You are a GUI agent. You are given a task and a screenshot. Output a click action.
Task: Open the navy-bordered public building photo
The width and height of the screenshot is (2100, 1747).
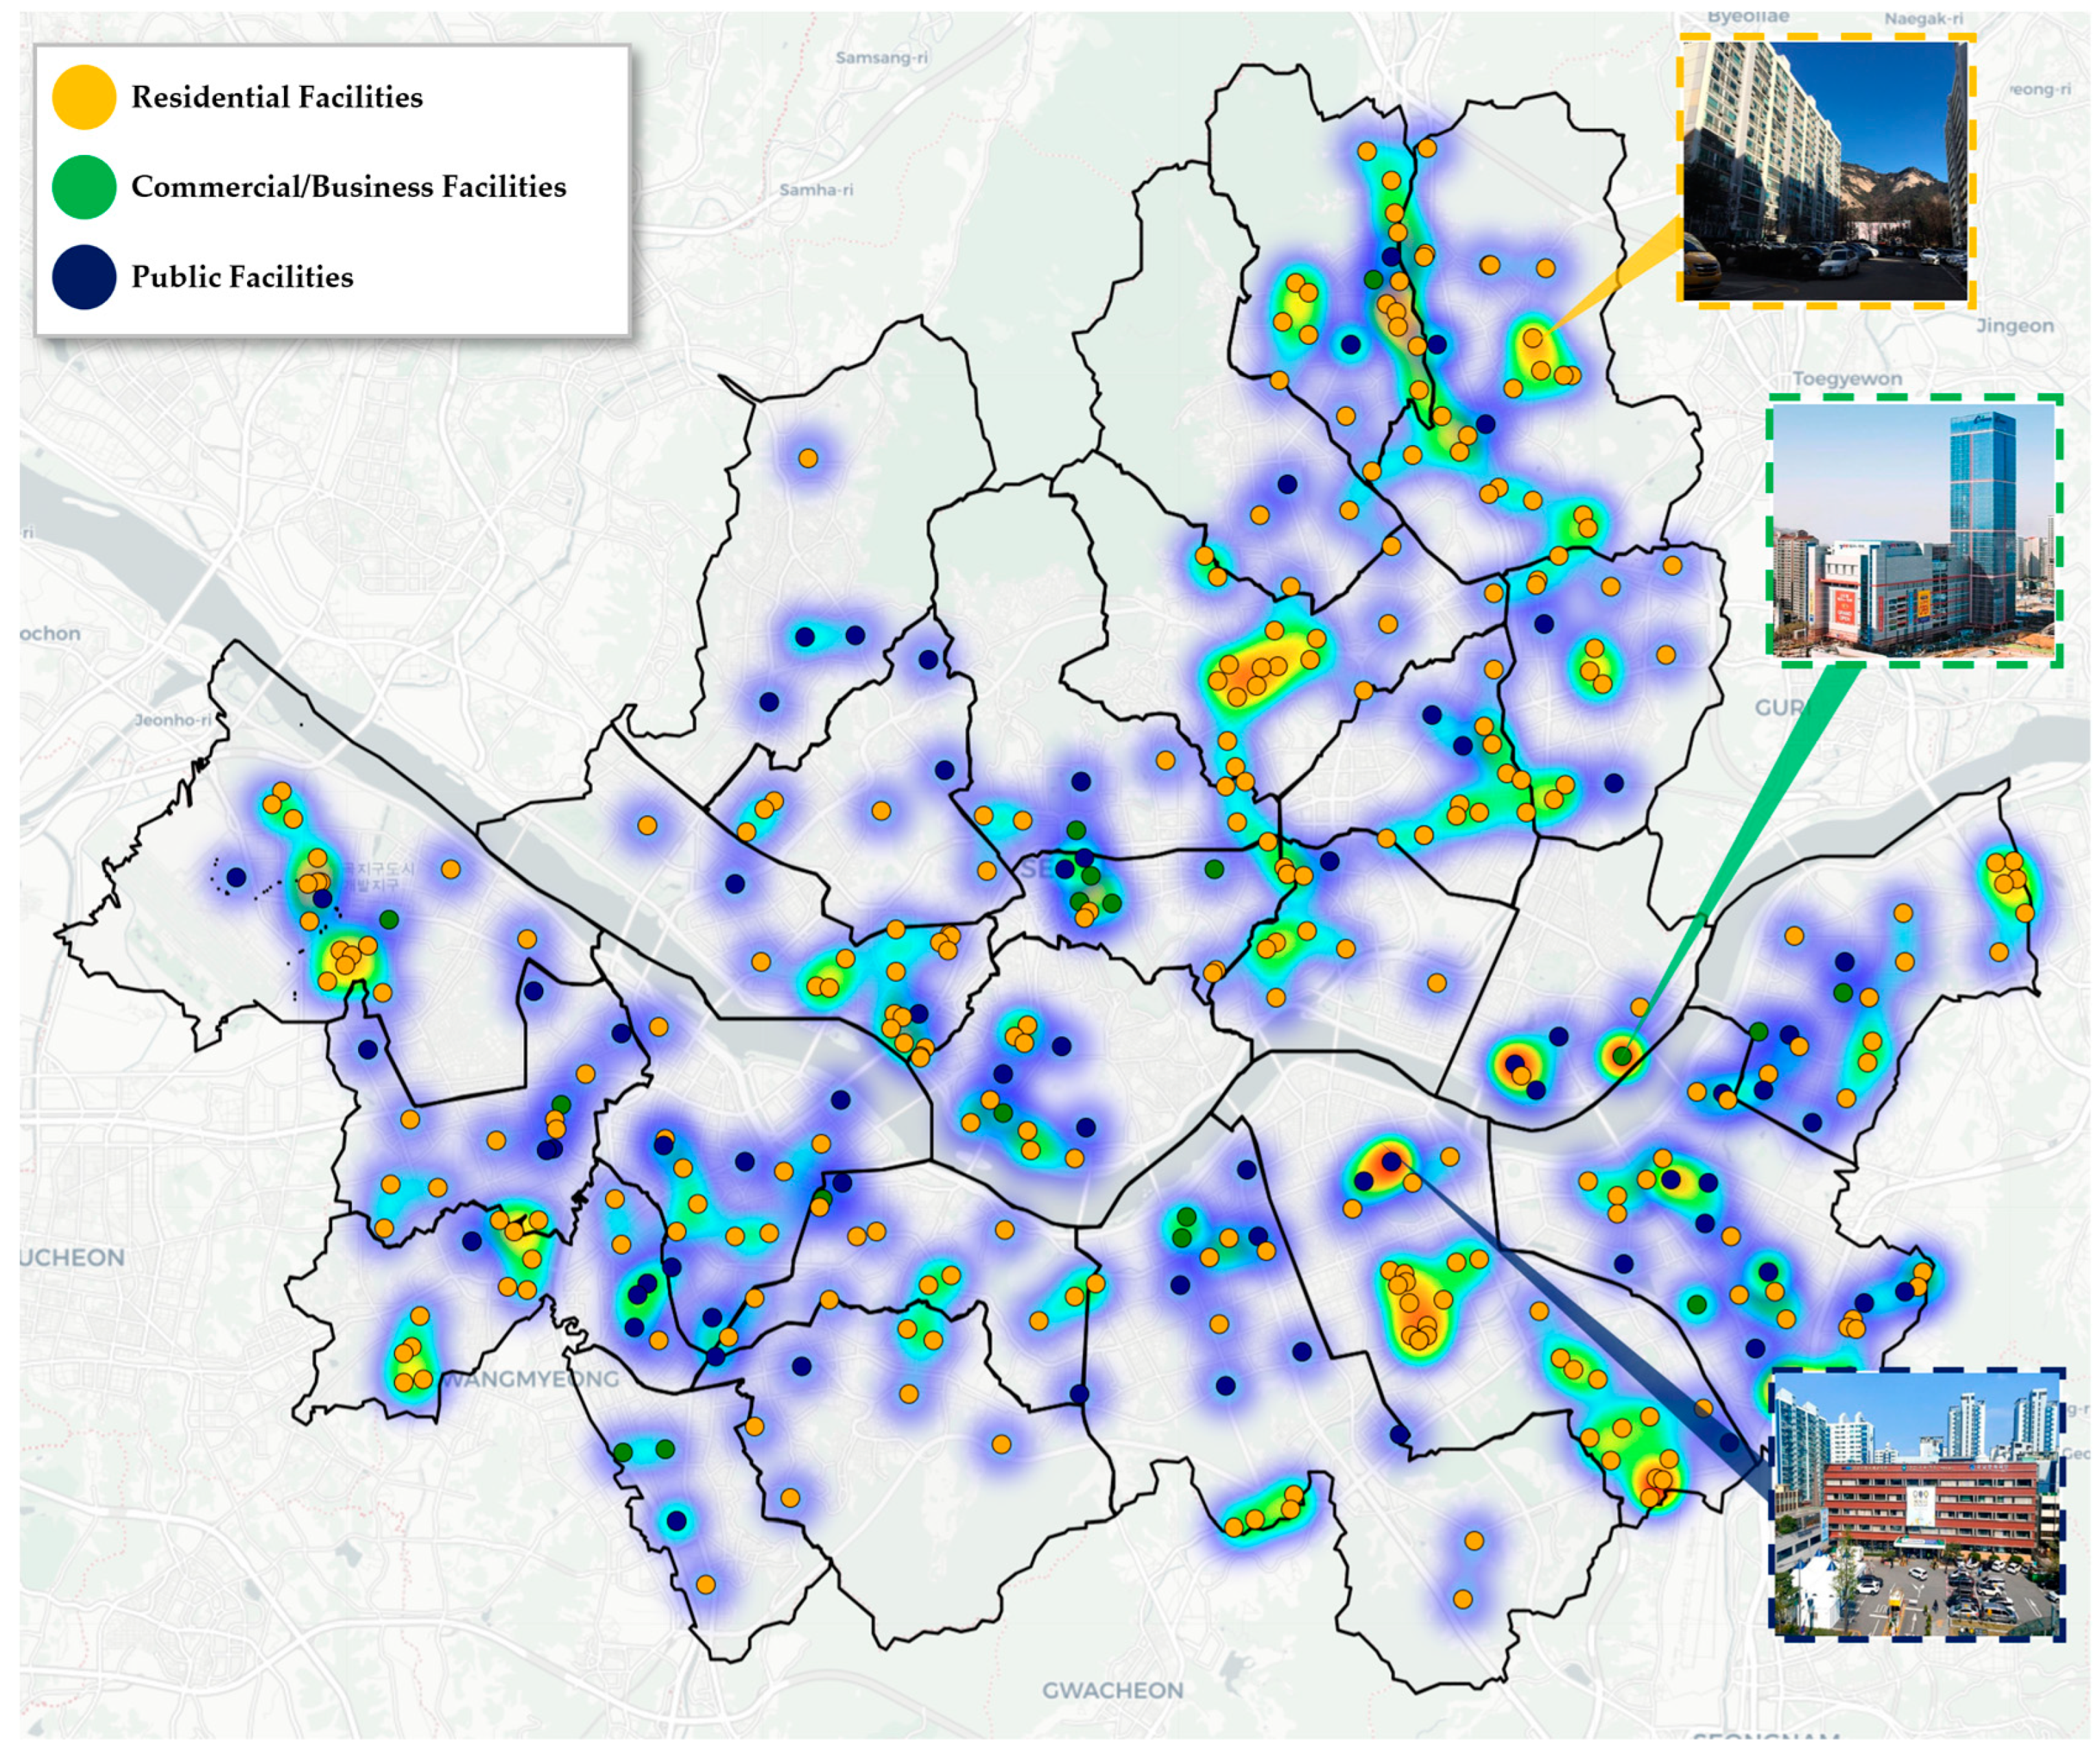[1916, 1506]
